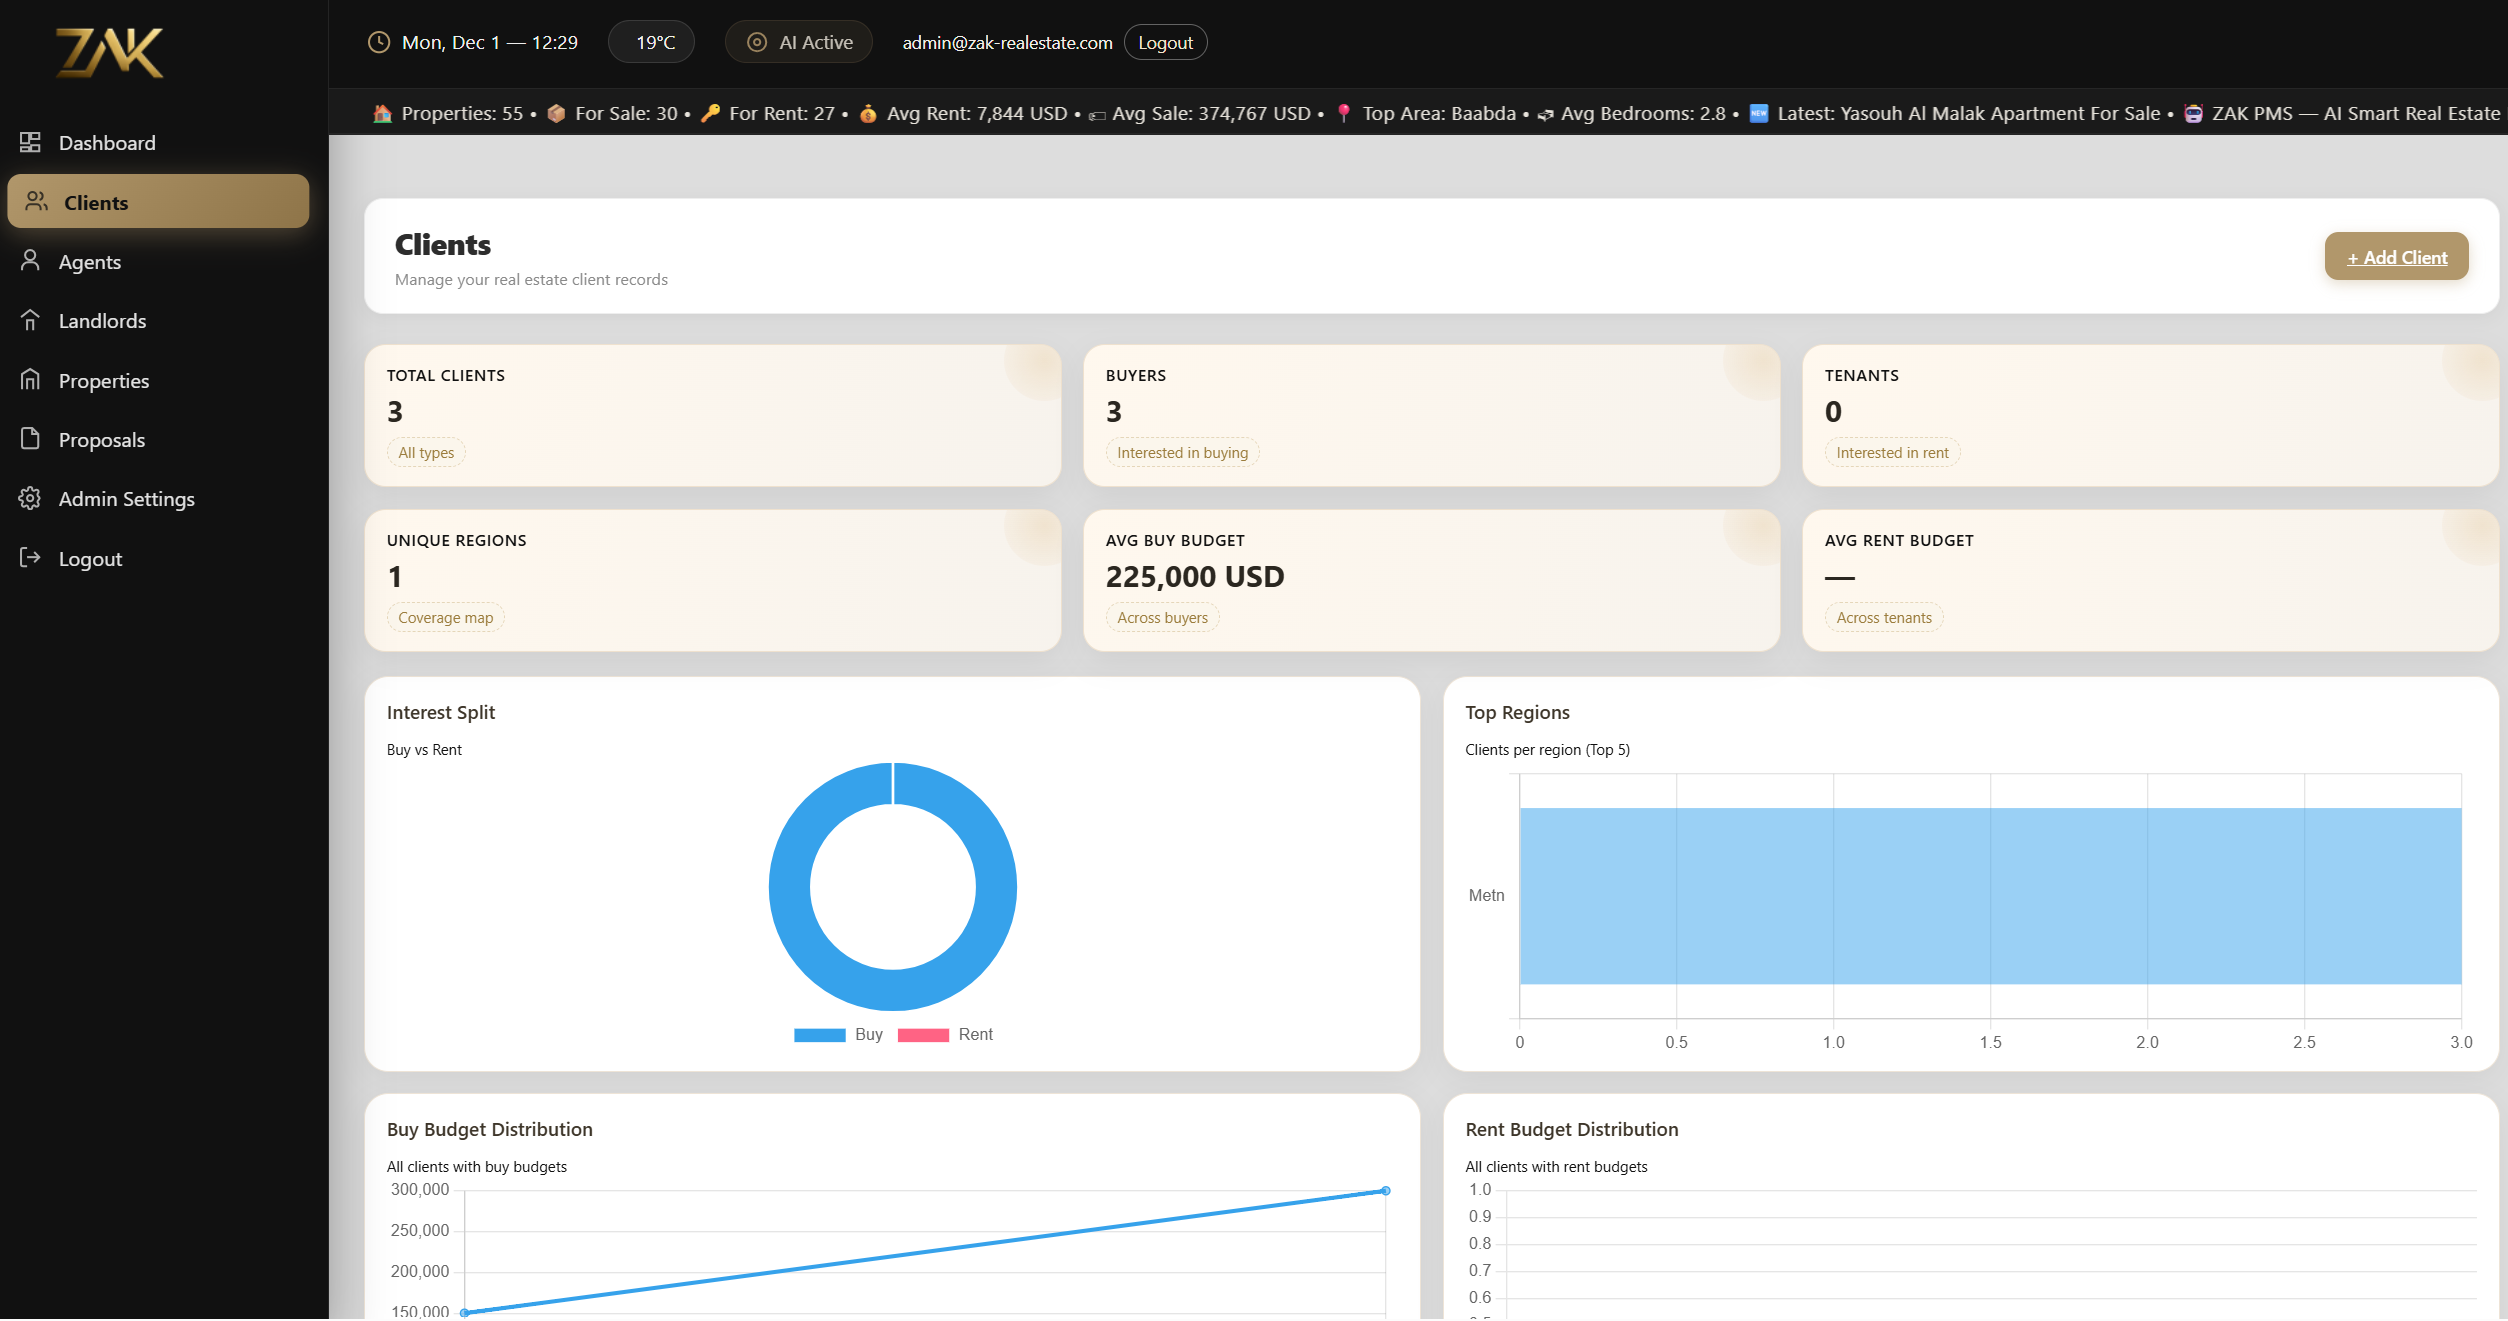Toggle the AI Active status indicator
The height and width of the screenshot is (1321, 2508).
click(798, 41)
